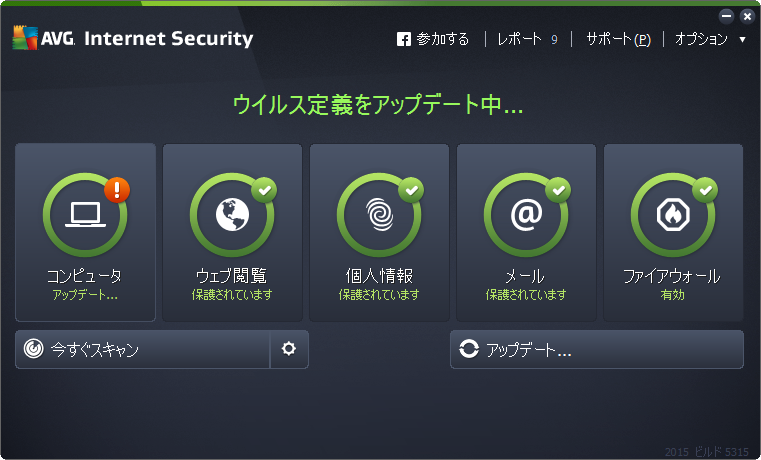Click the update refresh arrows icon
The width and height of the screenshot is (761, 460).
click(x=469, y=349)
